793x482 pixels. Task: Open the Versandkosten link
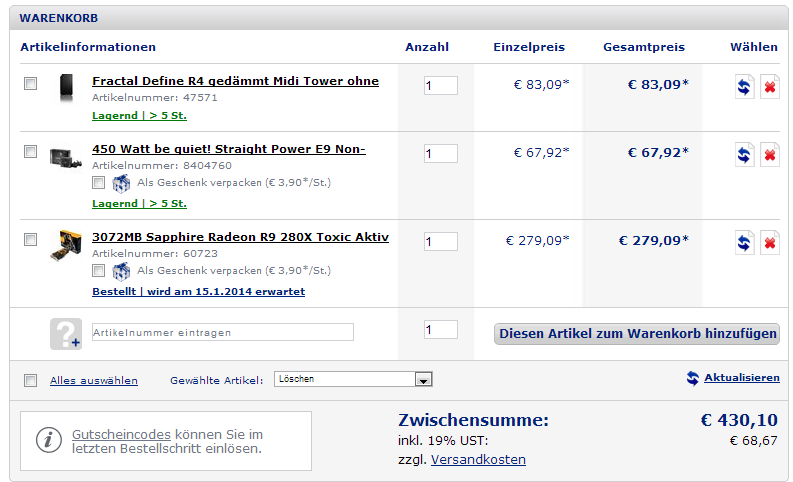point(478,460)
